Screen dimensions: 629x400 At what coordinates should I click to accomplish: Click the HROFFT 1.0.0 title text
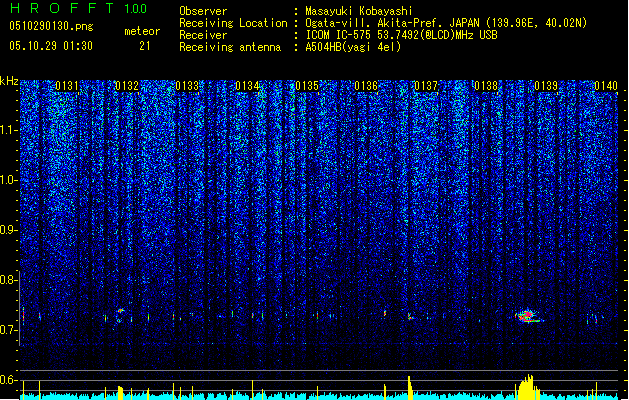[79, 8]
